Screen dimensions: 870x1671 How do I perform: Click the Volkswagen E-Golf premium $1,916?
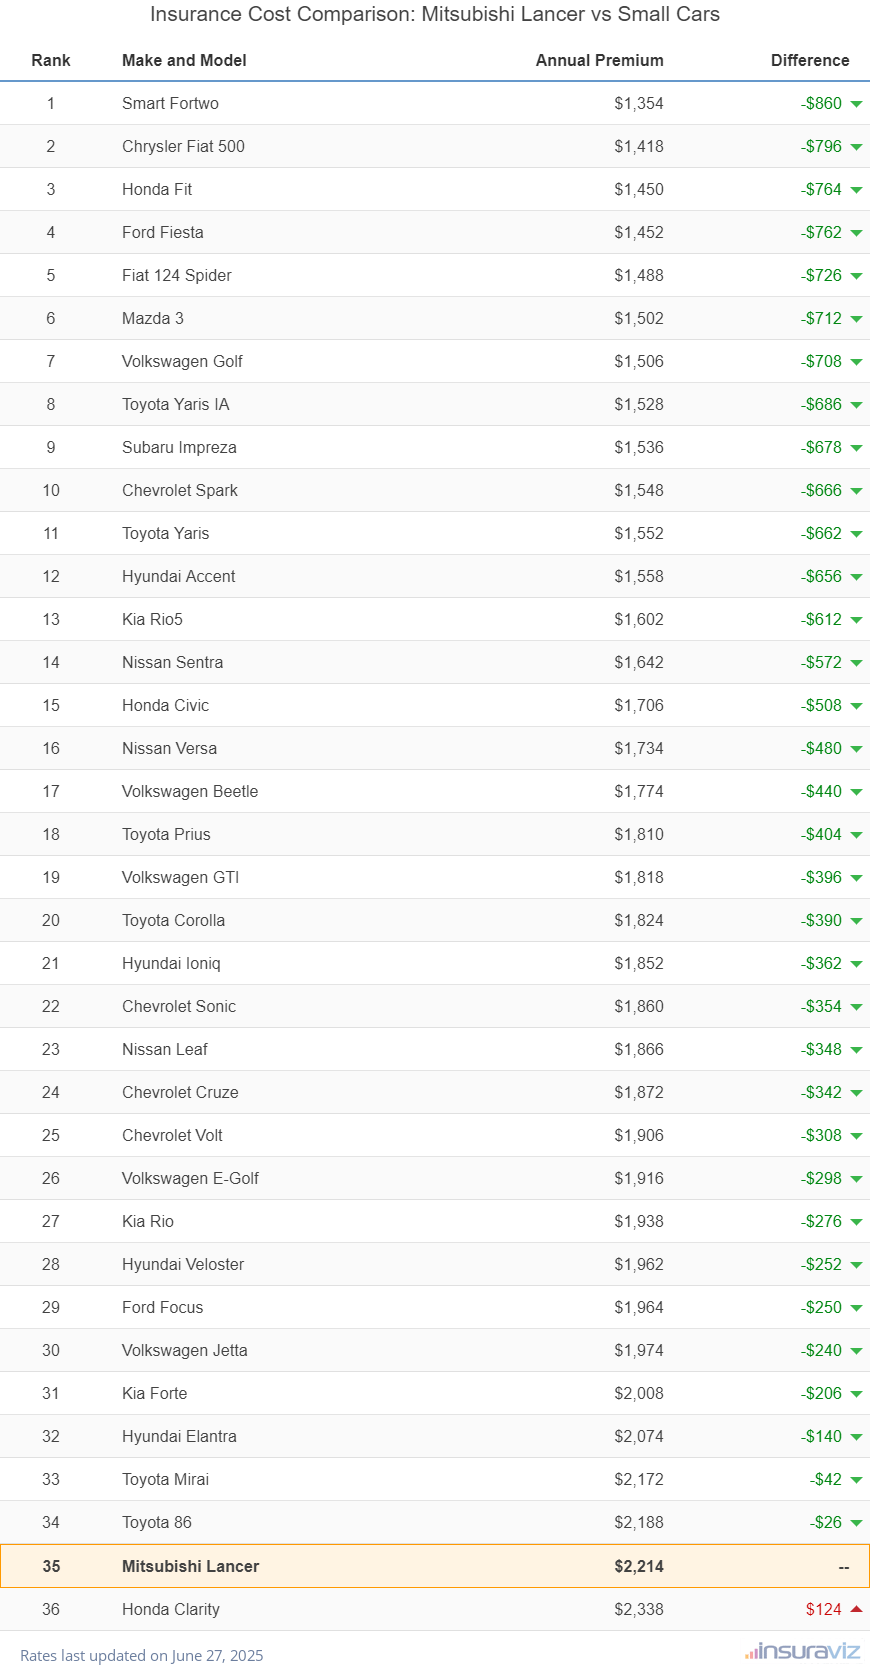639,1178
